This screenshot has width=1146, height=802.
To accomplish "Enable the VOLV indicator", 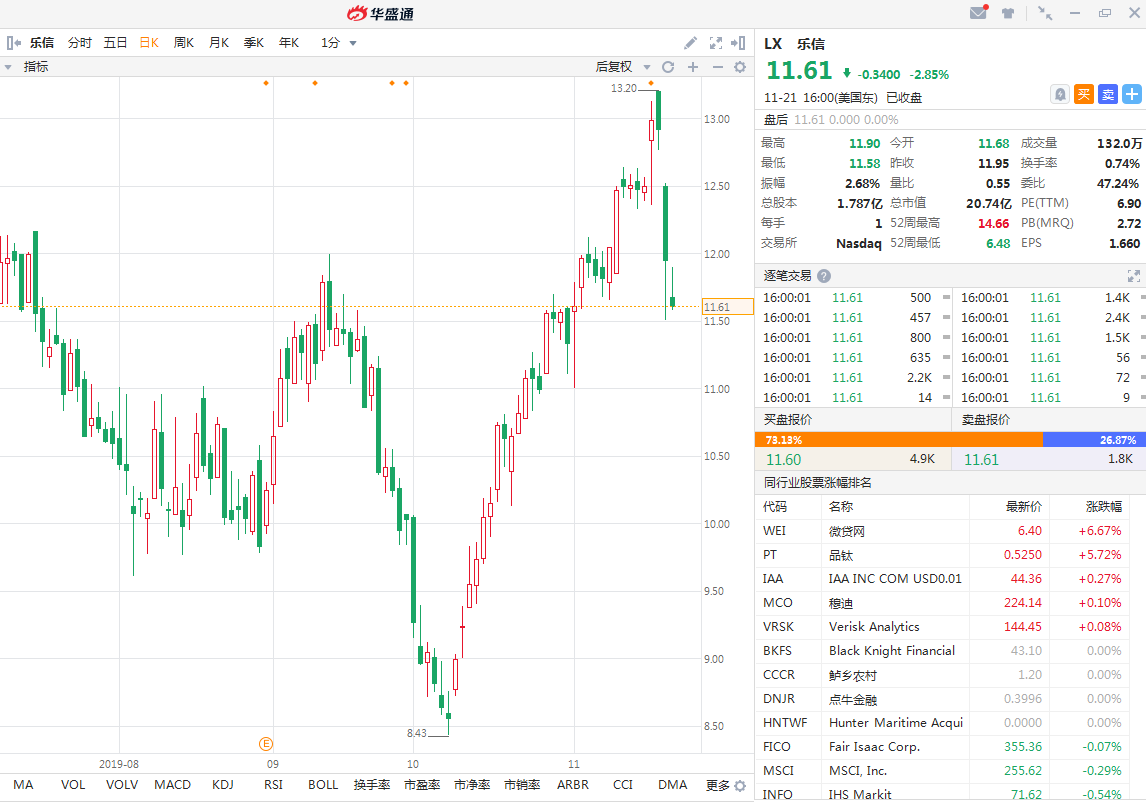I will pos(122,784).
